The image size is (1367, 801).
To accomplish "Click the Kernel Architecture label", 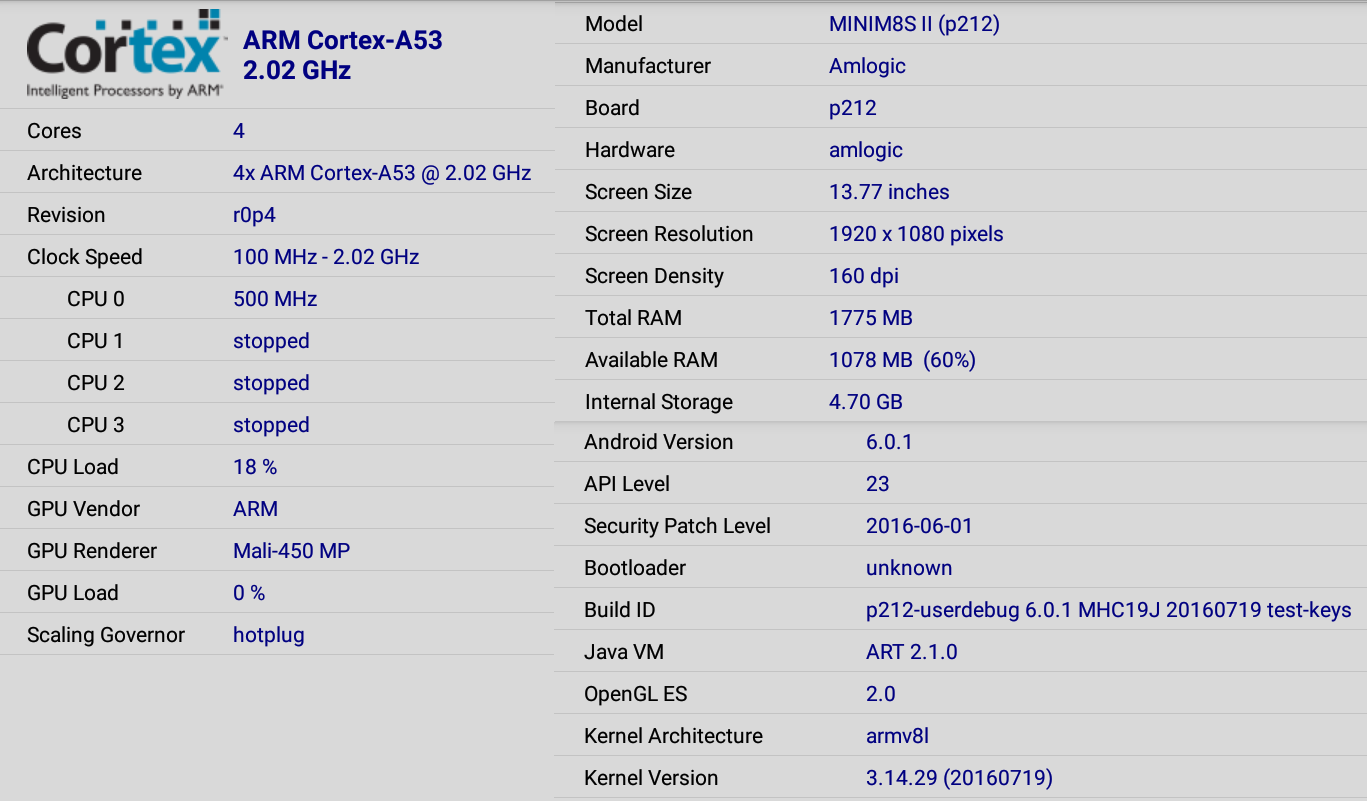I will pyautogui.click(x=673, y=736).
